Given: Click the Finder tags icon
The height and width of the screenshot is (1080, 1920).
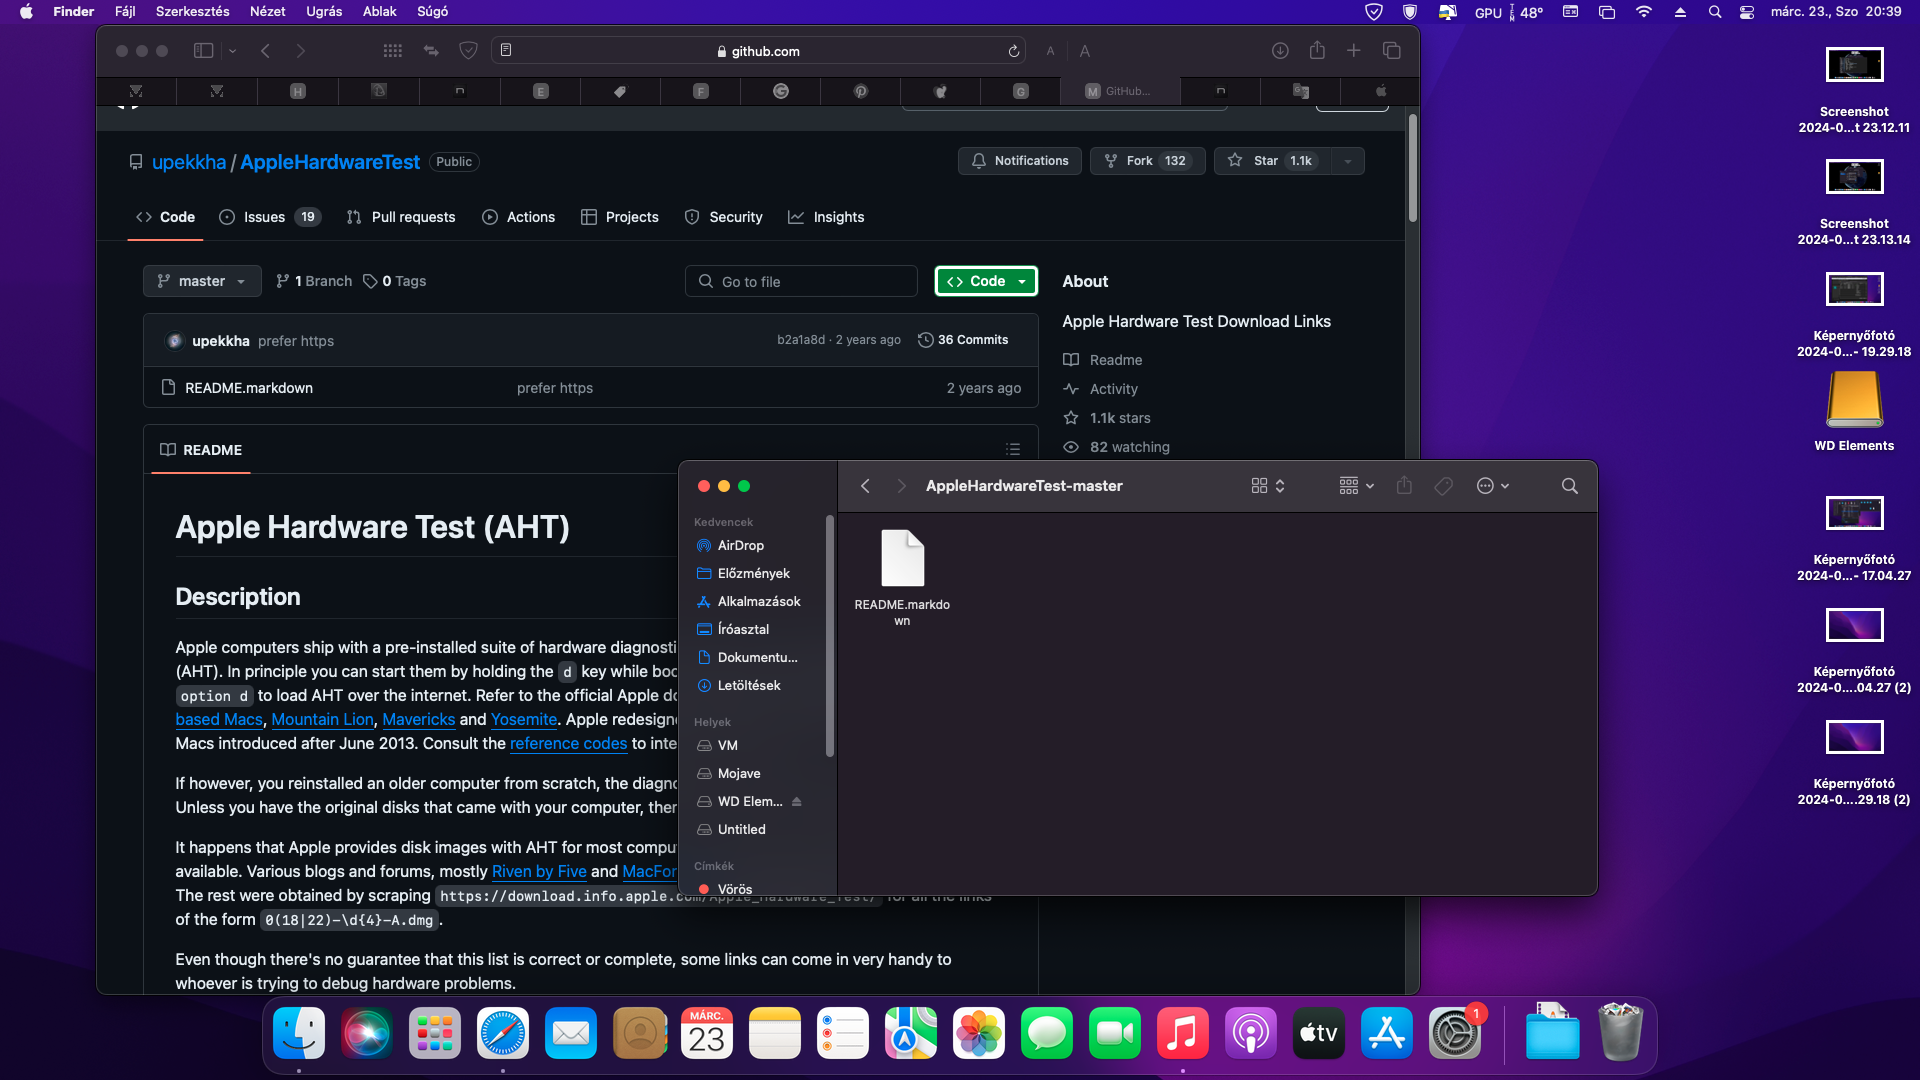Looking at the screenshot, I should pyautogui.click(x=1443, y=486).
